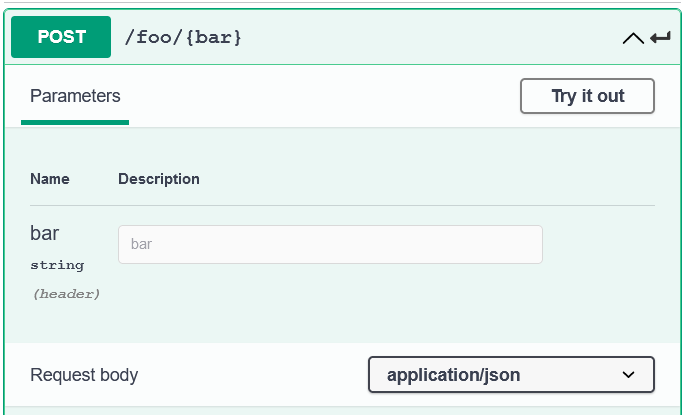Switch to the Parameters tab

tap(75, 96)
